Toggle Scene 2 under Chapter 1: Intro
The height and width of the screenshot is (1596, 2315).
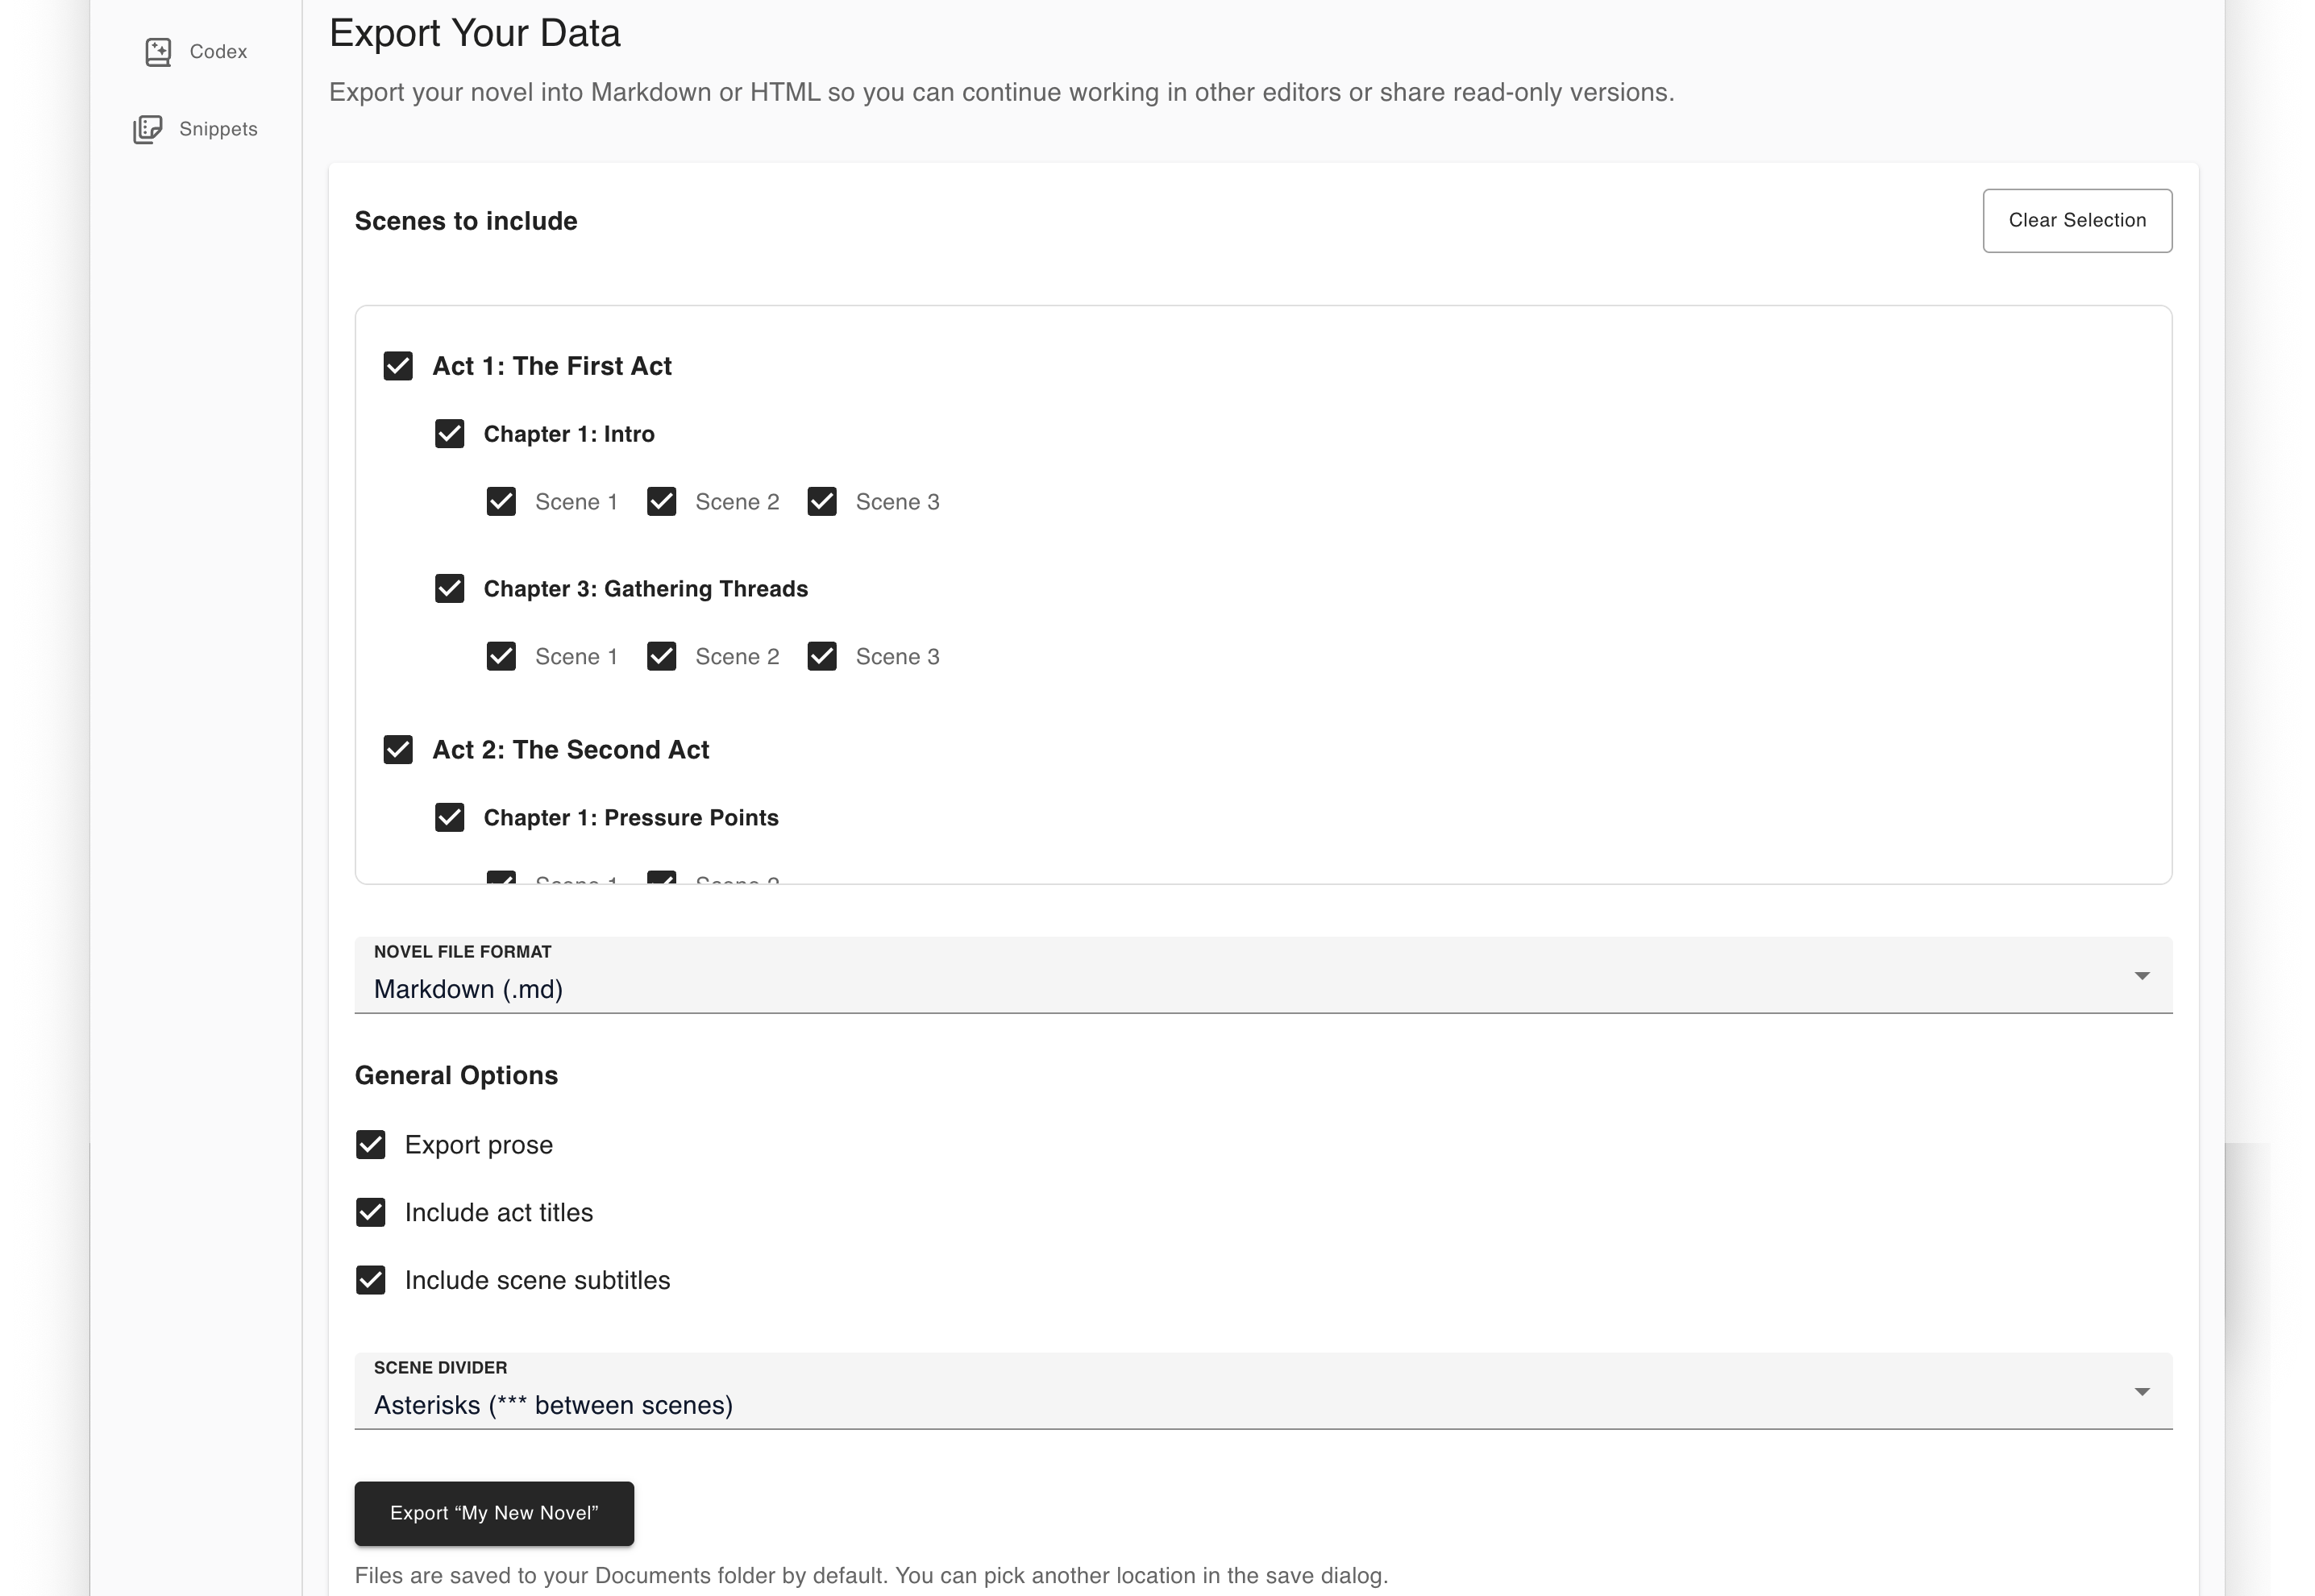click(x=662, y=501)
